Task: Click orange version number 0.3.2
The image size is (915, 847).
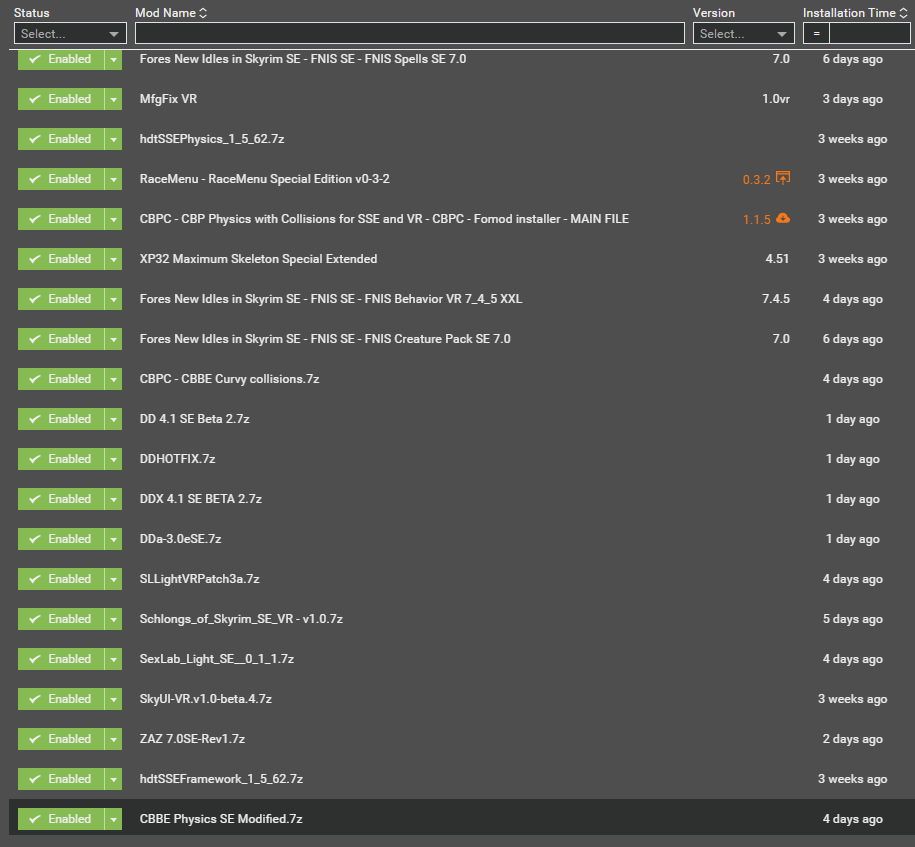Action: coord(756,180)
